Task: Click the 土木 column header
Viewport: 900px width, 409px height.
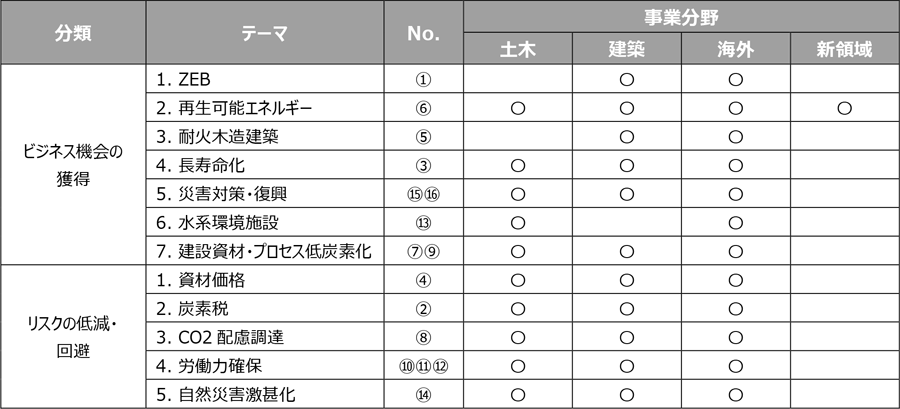Action: [x=518, y=49]
